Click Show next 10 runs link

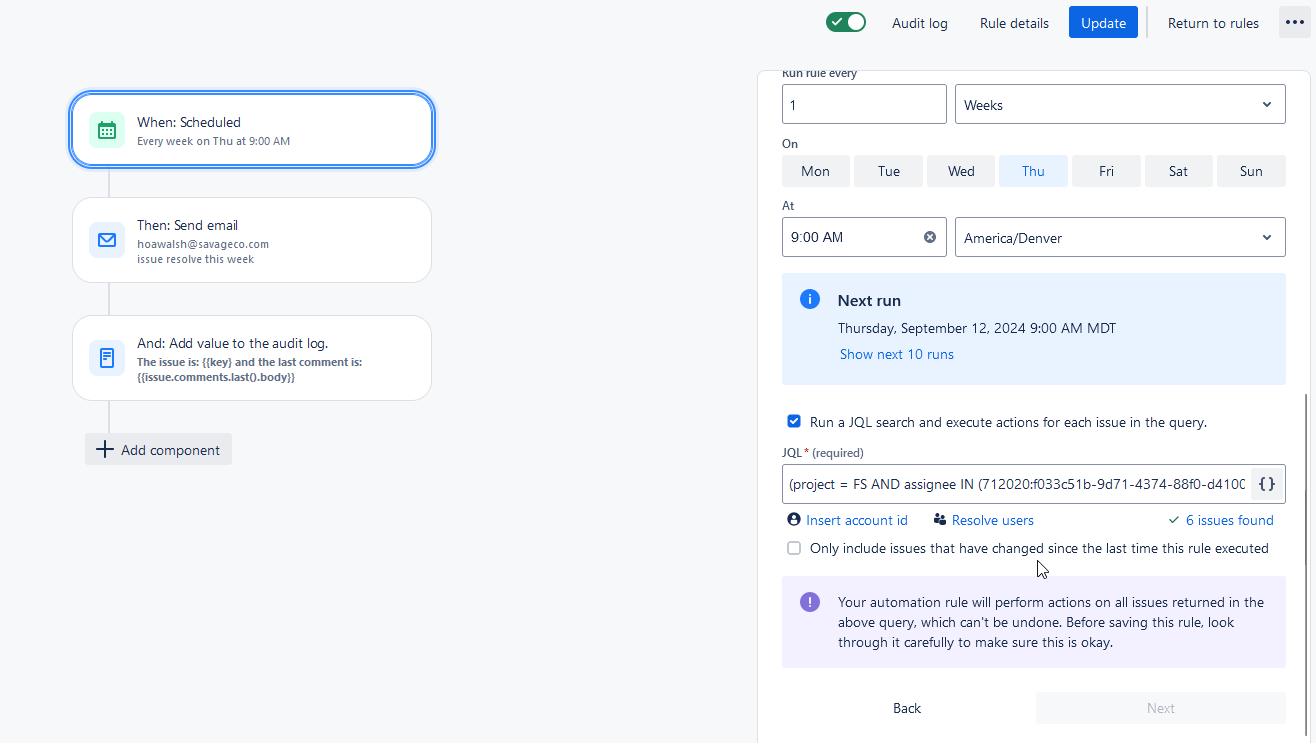897,354
